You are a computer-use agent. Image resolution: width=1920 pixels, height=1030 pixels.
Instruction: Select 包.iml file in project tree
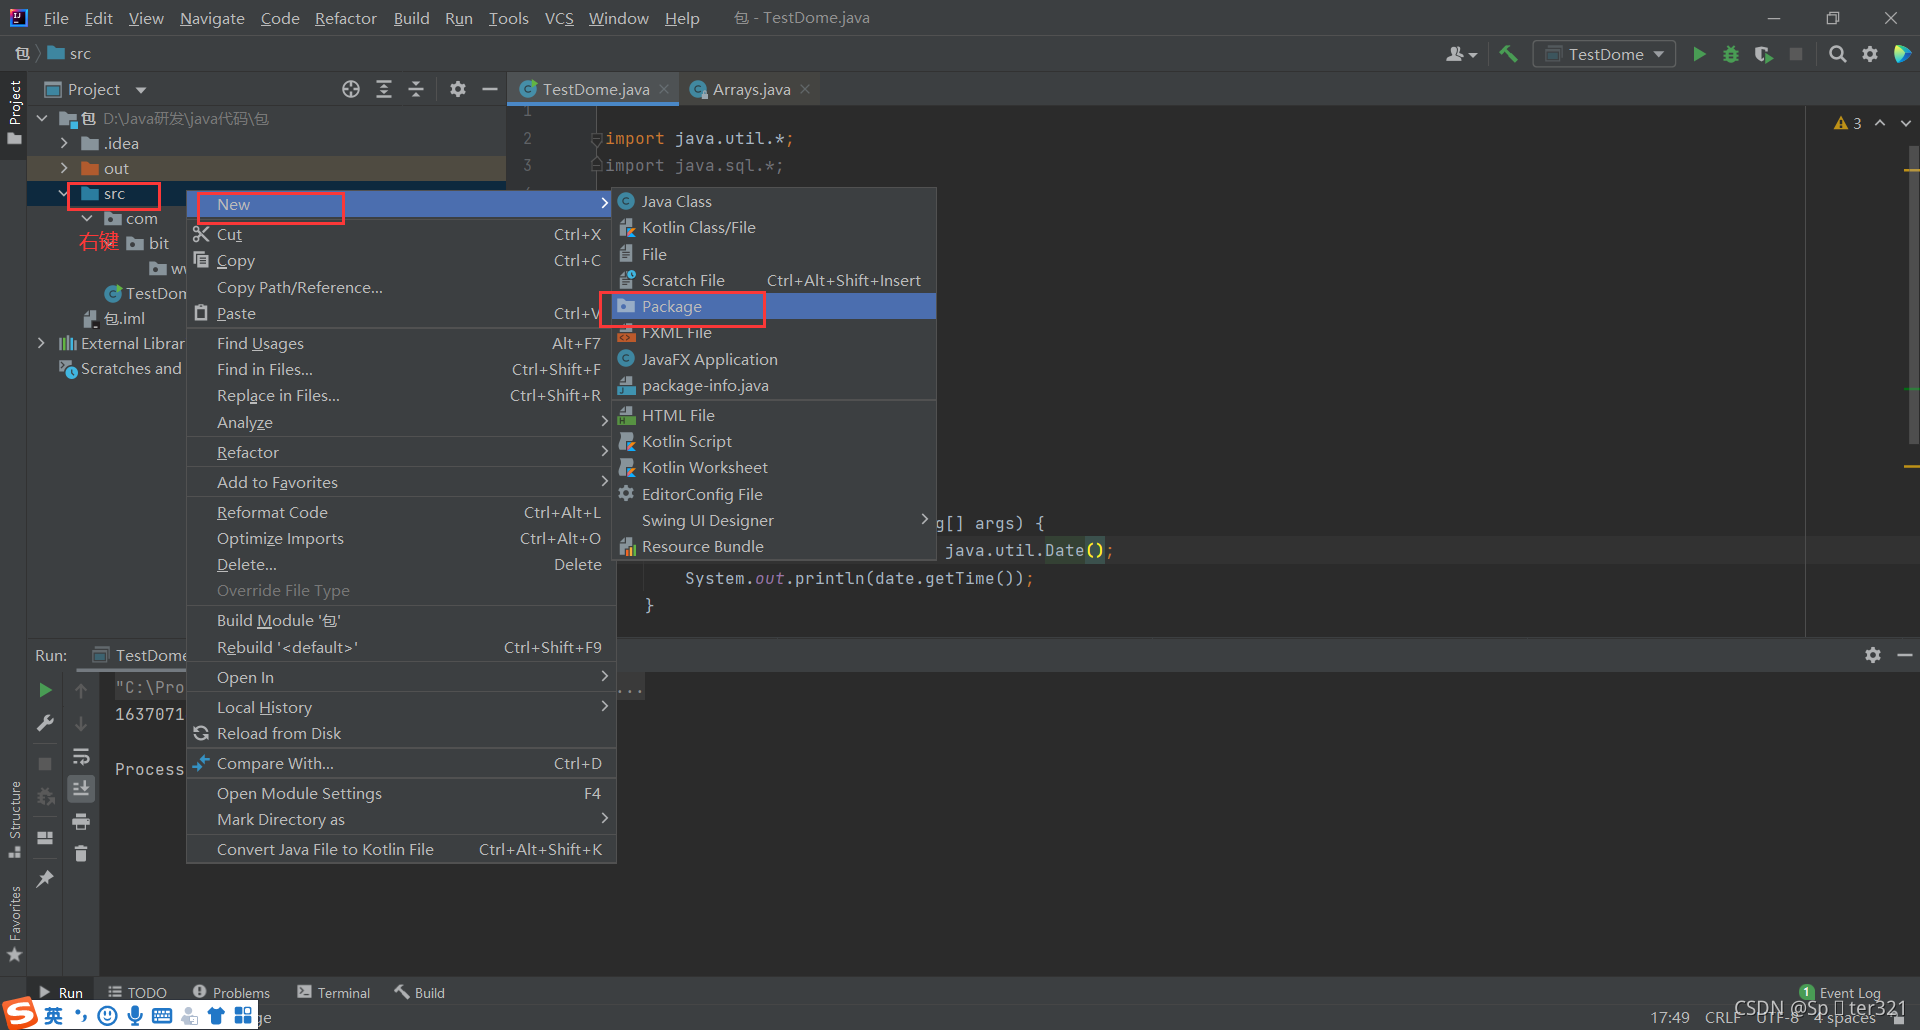(x=114, y=318)
